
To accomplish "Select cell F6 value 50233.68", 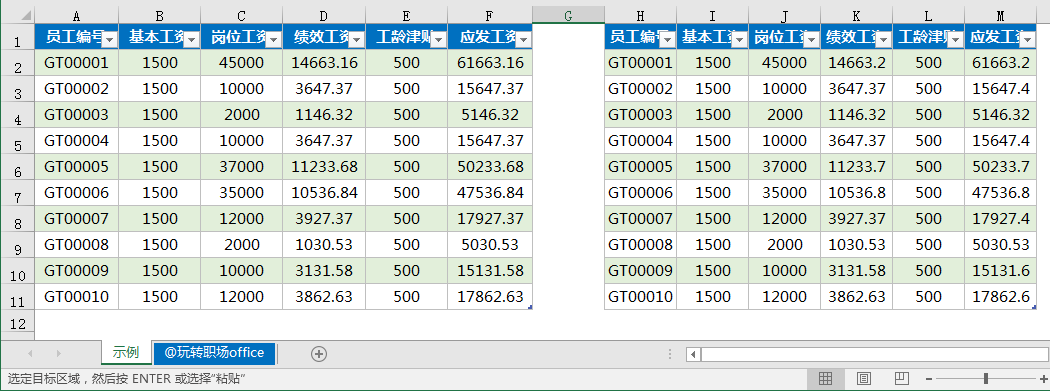I will 490,167.
